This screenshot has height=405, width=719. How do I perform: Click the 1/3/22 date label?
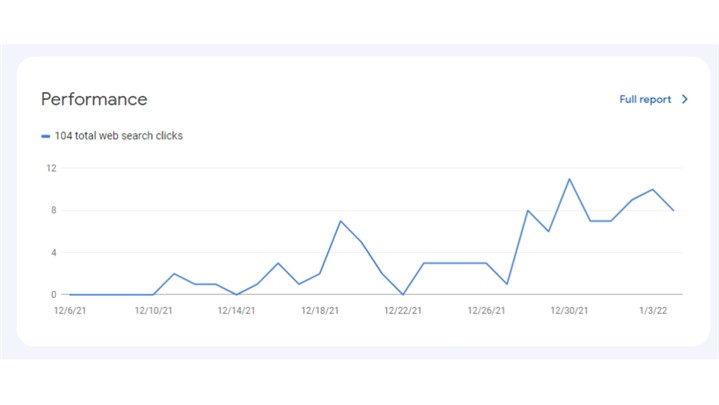[653, 310]
